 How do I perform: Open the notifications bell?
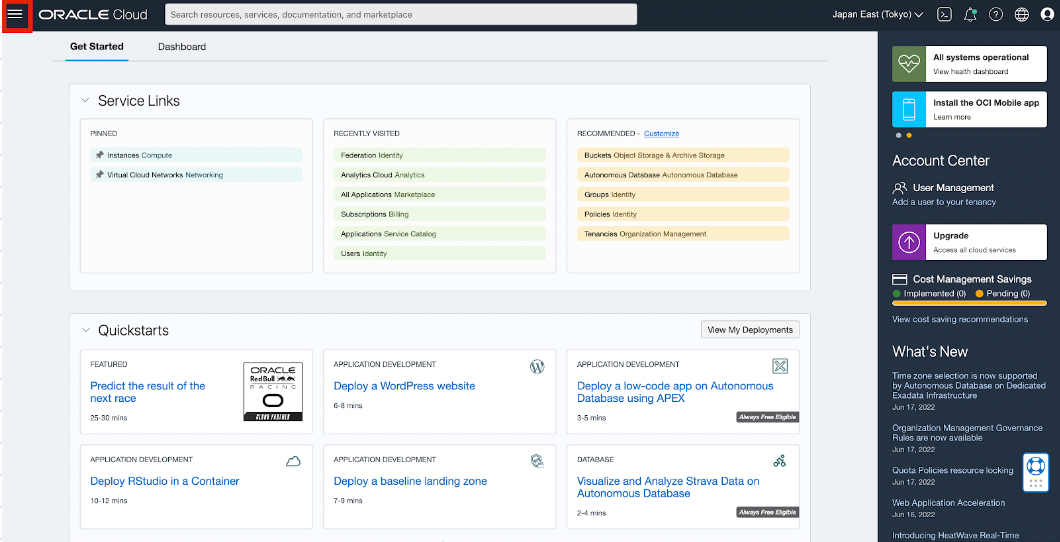[x=970, y=15]
